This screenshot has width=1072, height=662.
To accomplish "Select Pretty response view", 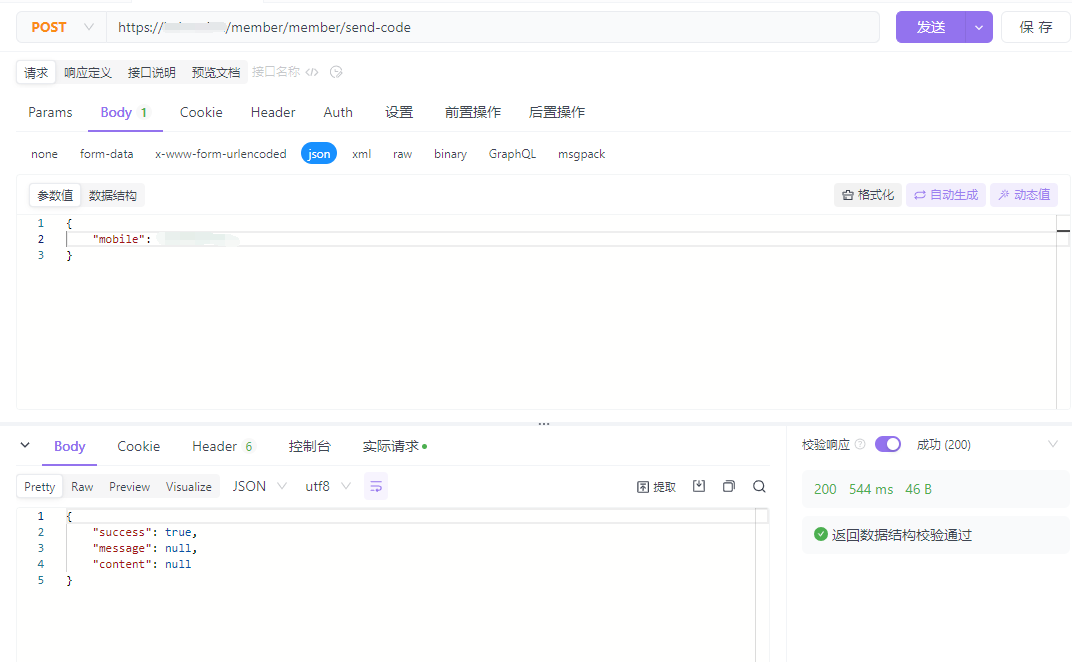I will point(40,486).
